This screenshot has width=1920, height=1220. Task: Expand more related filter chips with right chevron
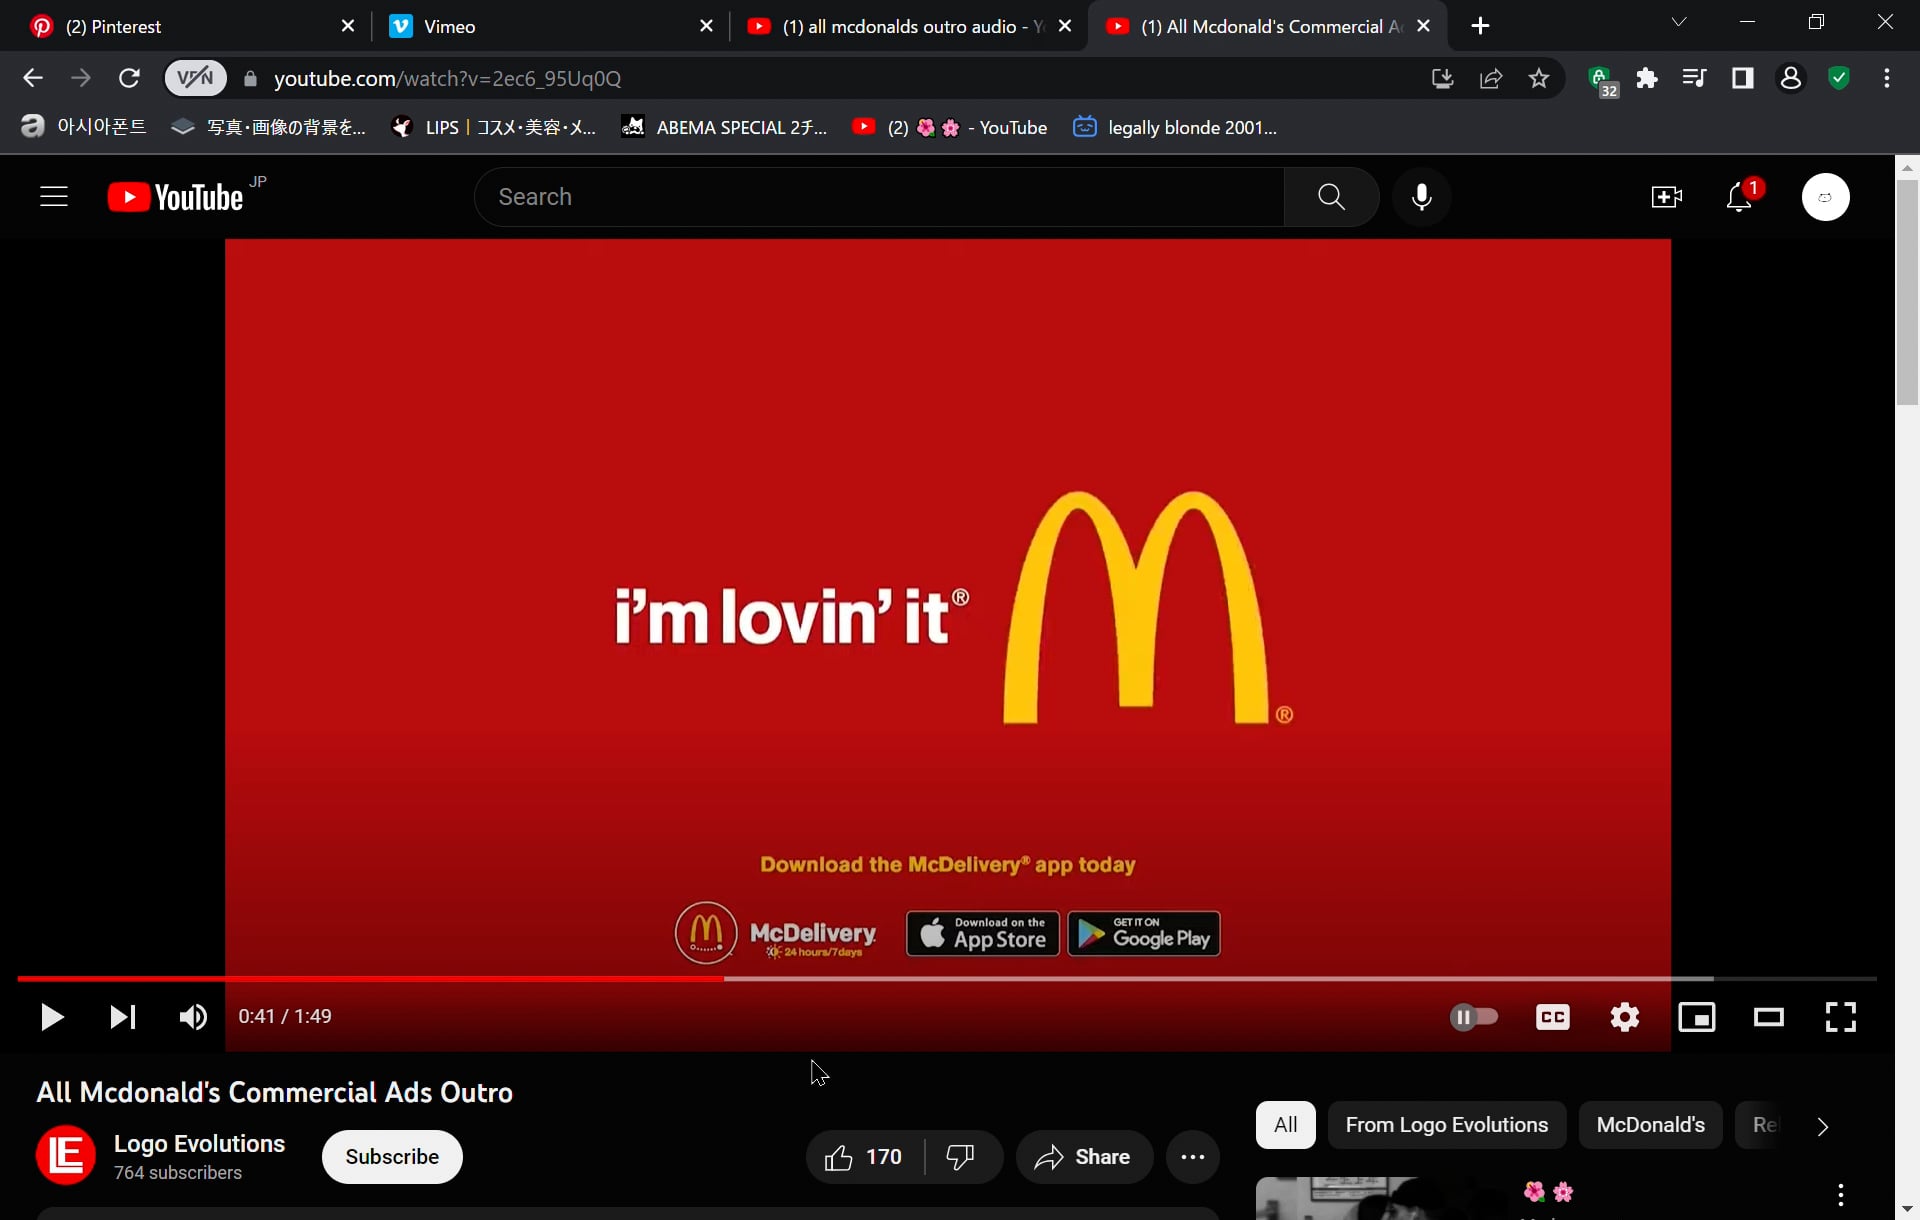(x=1822, y=1125)
